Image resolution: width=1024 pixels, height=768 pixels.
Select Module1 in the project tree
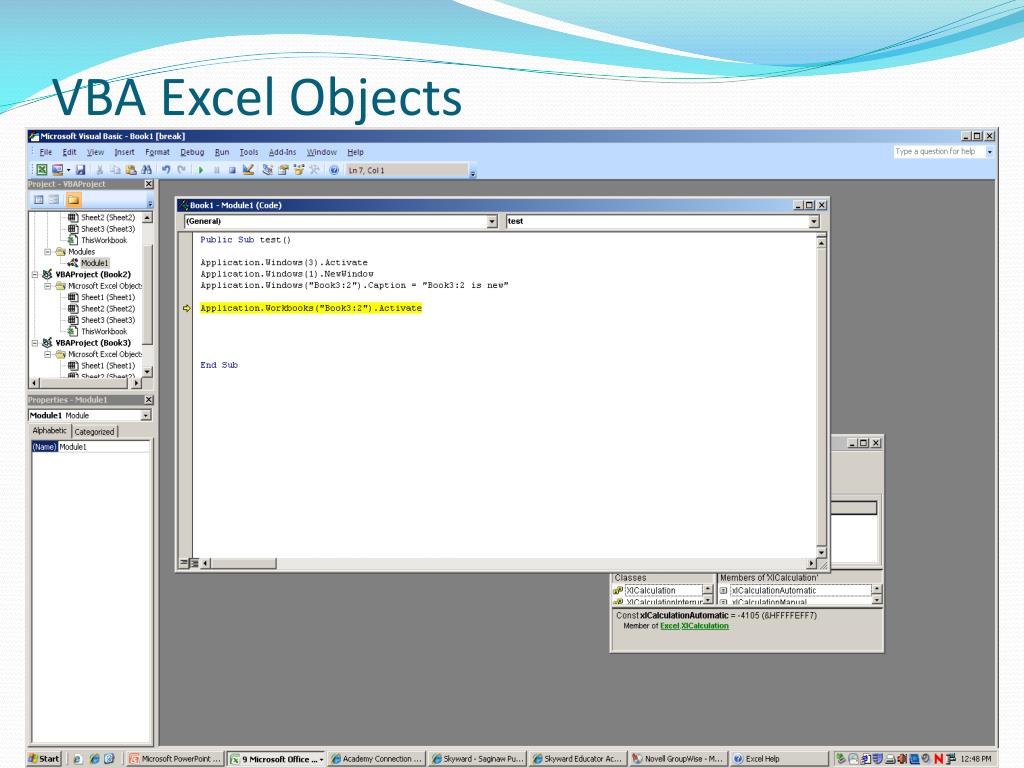[95, 263]
